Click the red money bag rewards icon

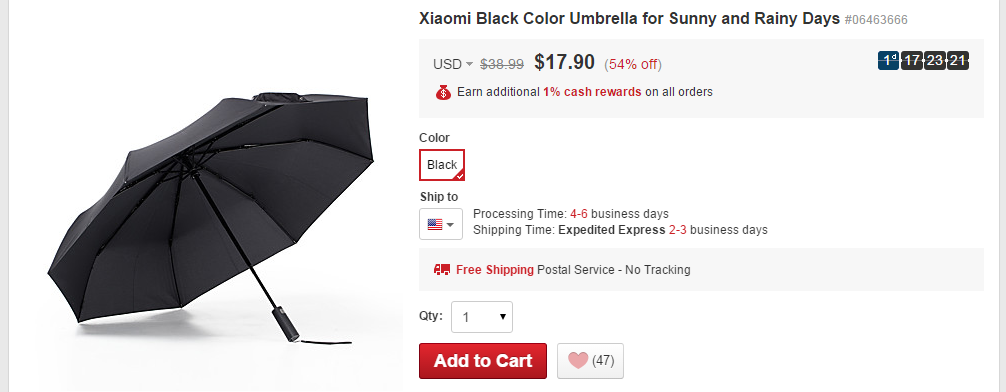point(443,92)
